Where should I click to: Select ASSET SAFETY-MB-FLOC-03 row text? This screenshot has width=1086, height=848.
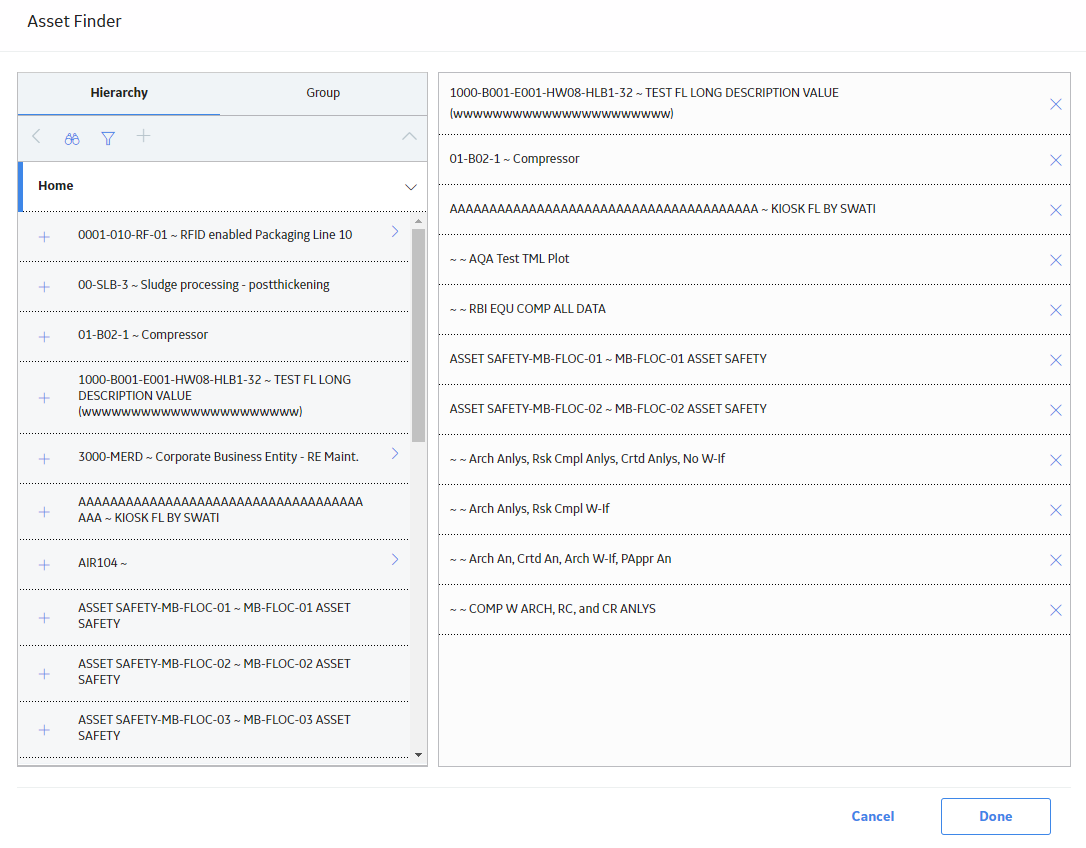tap(214, 727)
